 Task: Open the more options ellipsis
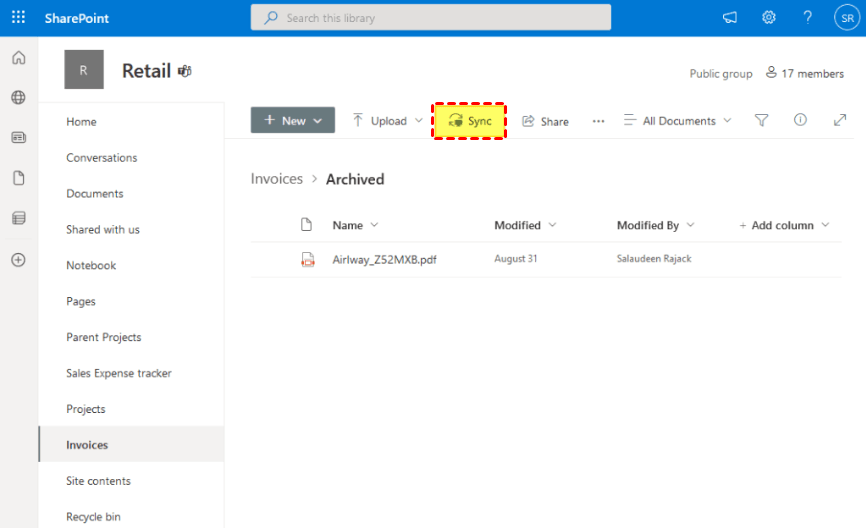click(598, 121)
